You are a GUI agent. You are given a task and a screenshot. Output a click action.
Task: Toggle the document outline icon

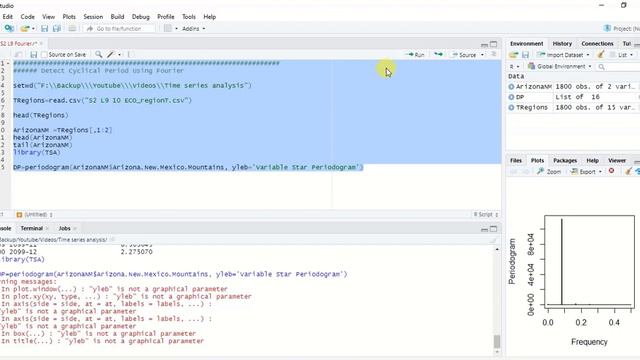click(x=493, y=54)
